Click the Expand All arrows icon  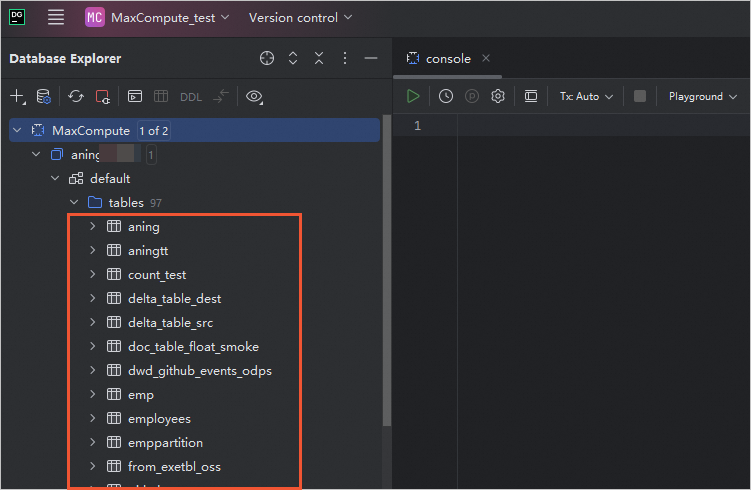click(293, 58)
